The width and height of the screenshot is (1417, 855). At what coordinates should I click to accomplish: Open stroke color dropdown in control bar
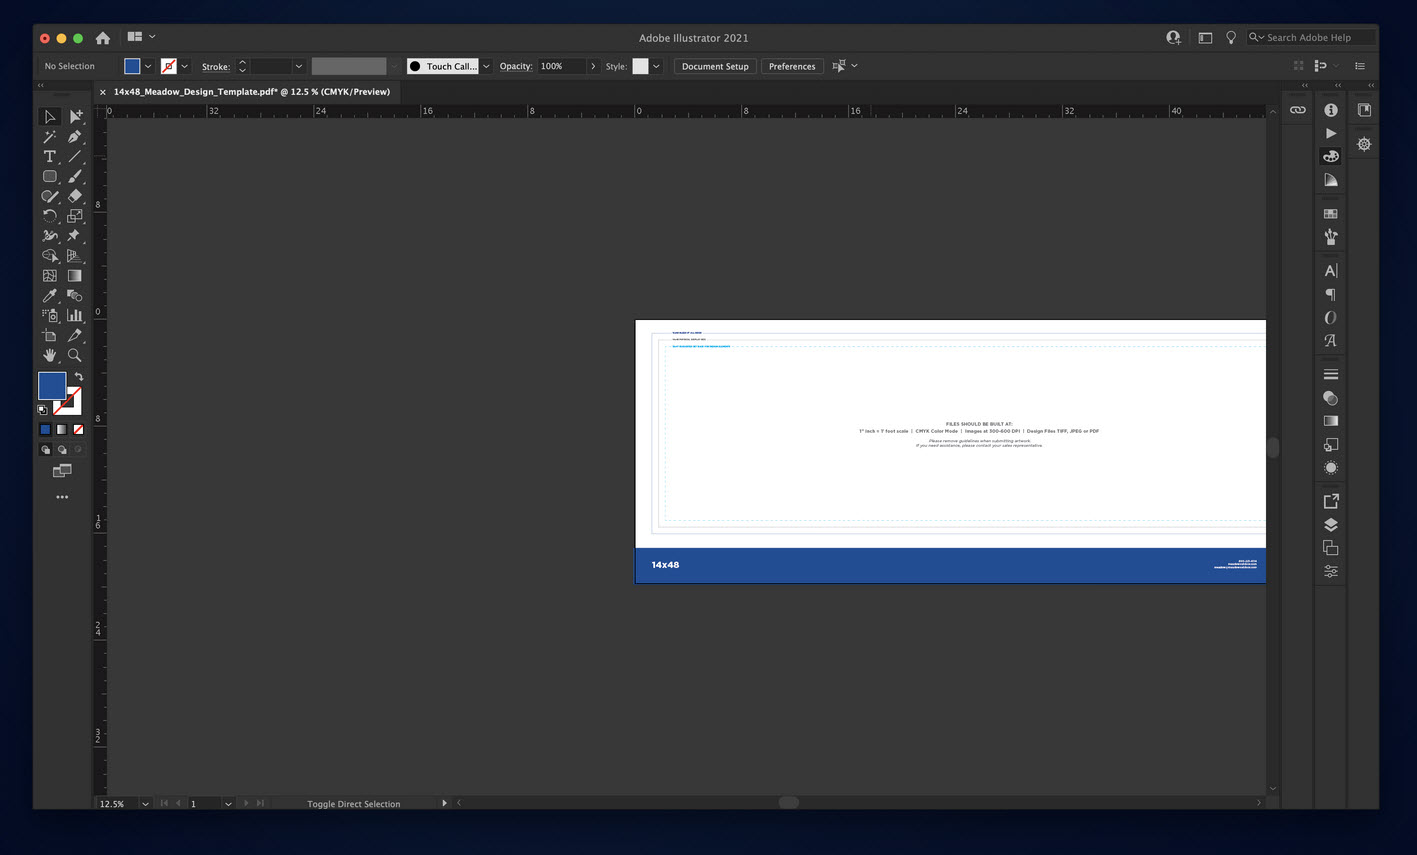[x=185, y=66]
